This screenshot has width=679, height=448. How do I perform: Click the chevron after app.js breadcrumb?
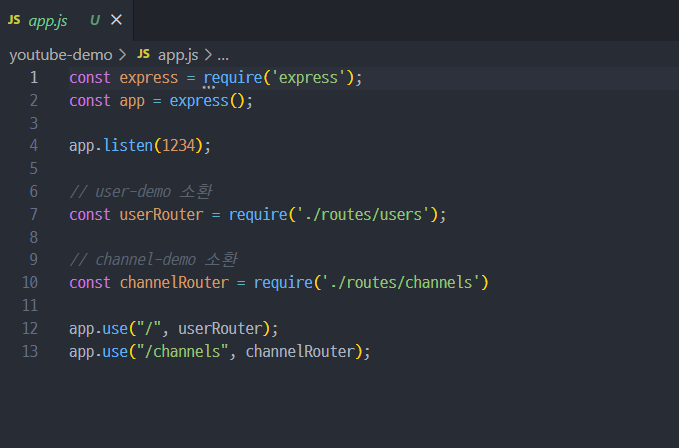tap(208, 55)
